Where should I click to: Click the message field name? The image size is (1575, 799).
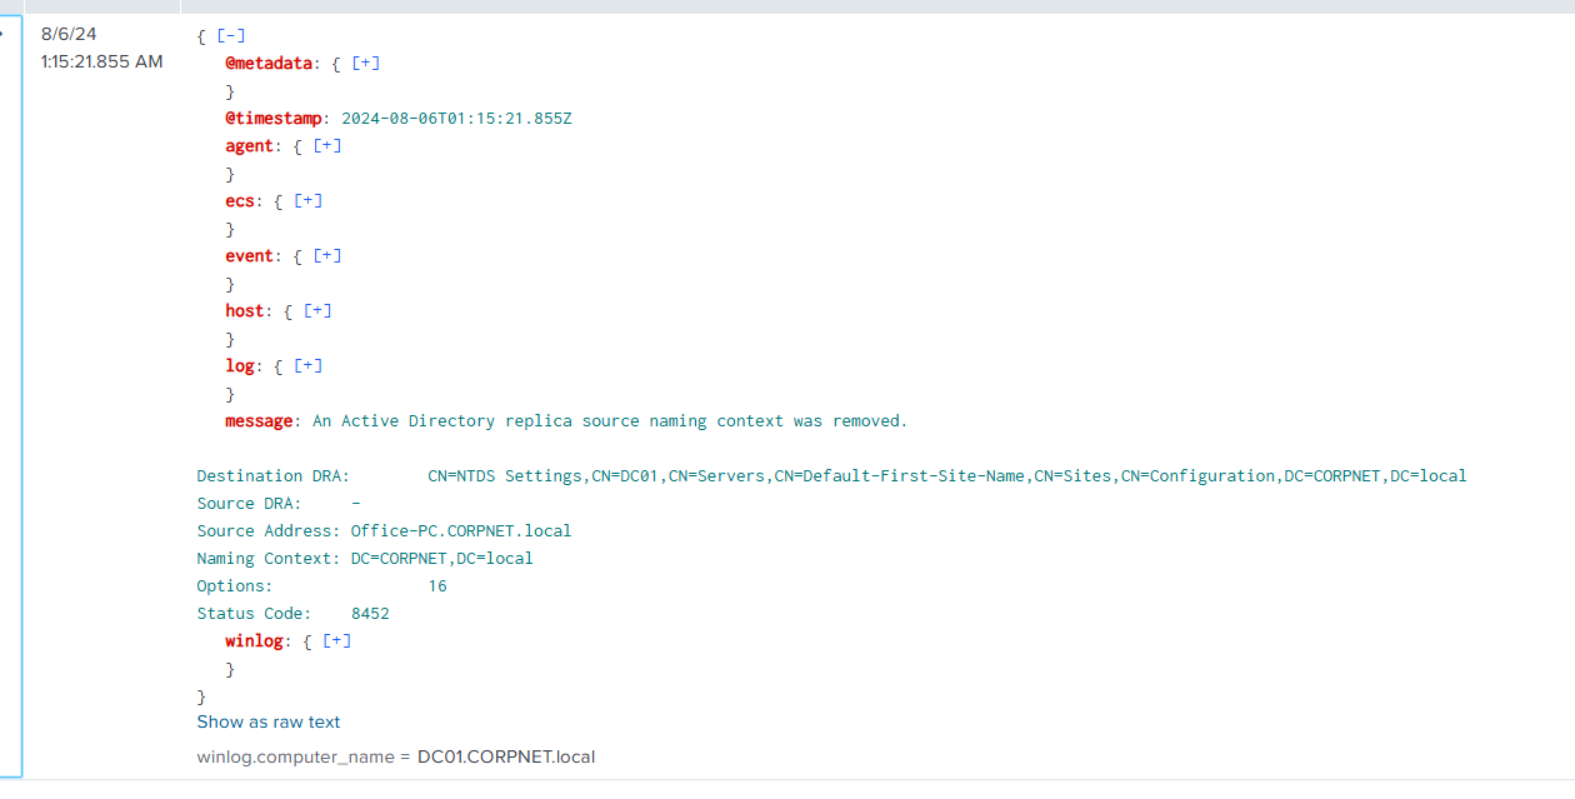tap(259, 421)
